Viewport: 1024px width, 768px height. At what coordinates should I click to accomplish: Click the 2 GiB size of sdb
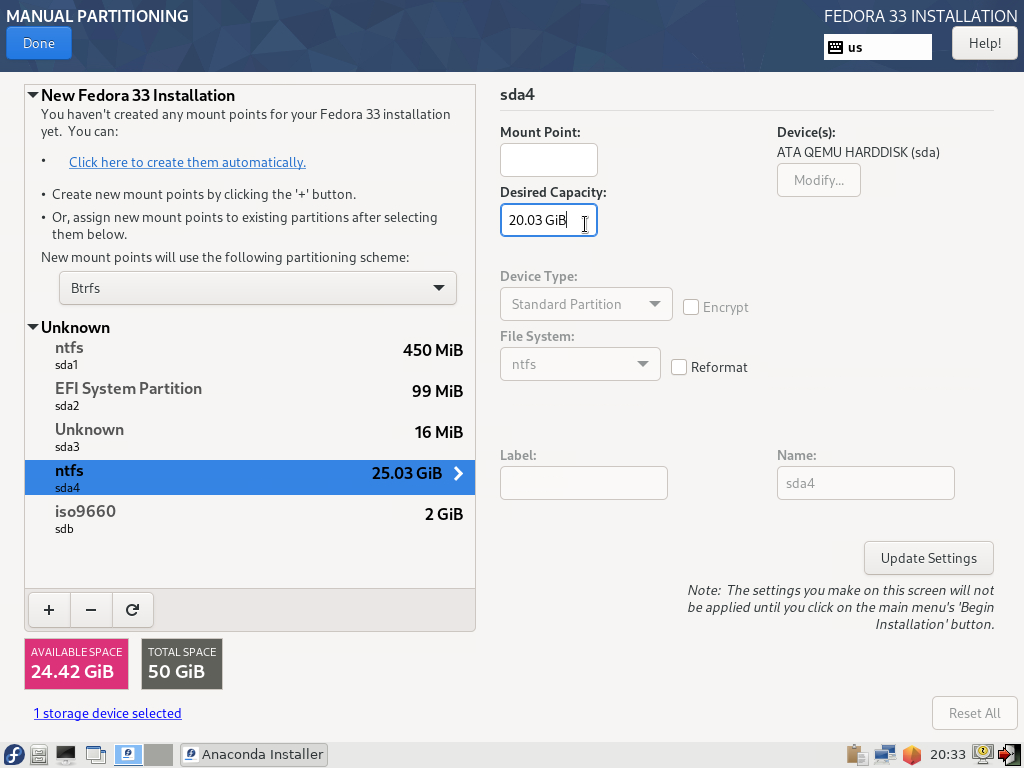444,515
